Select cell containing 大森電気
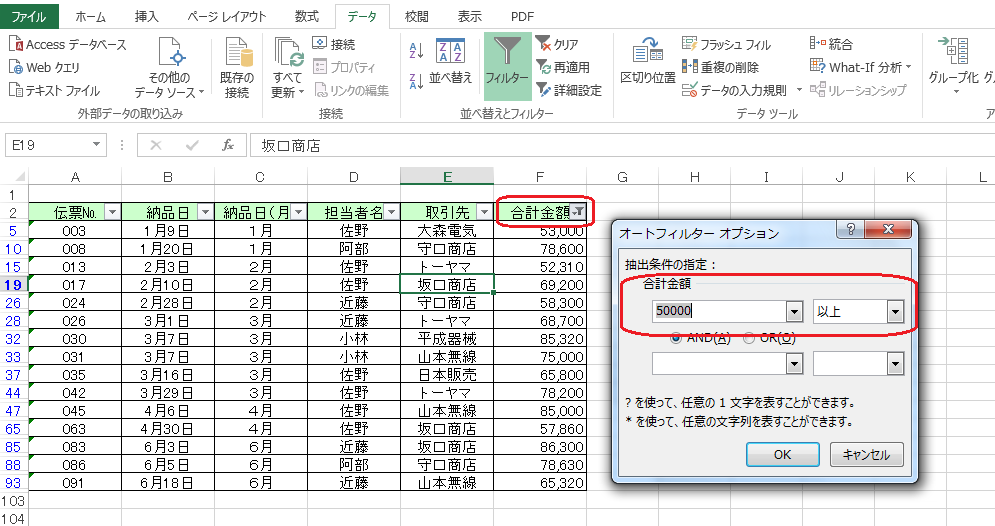 [x=447, y=230]
